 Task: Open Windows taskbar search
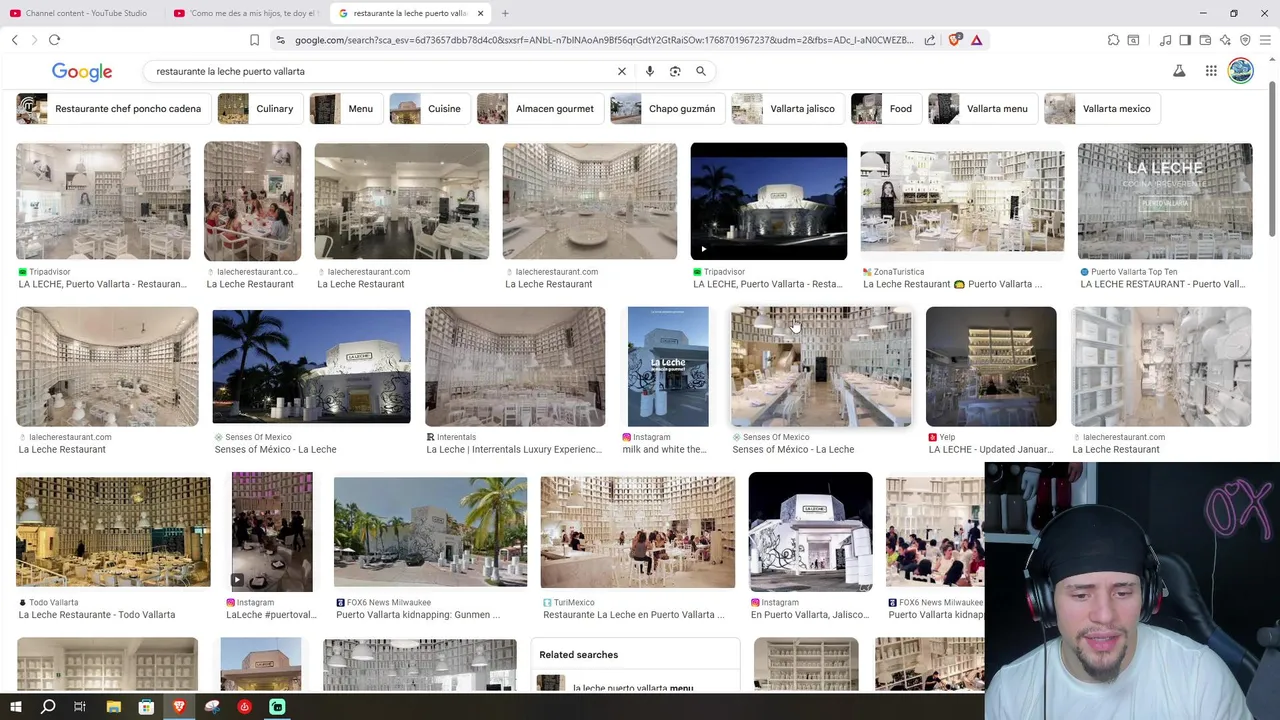48,707
